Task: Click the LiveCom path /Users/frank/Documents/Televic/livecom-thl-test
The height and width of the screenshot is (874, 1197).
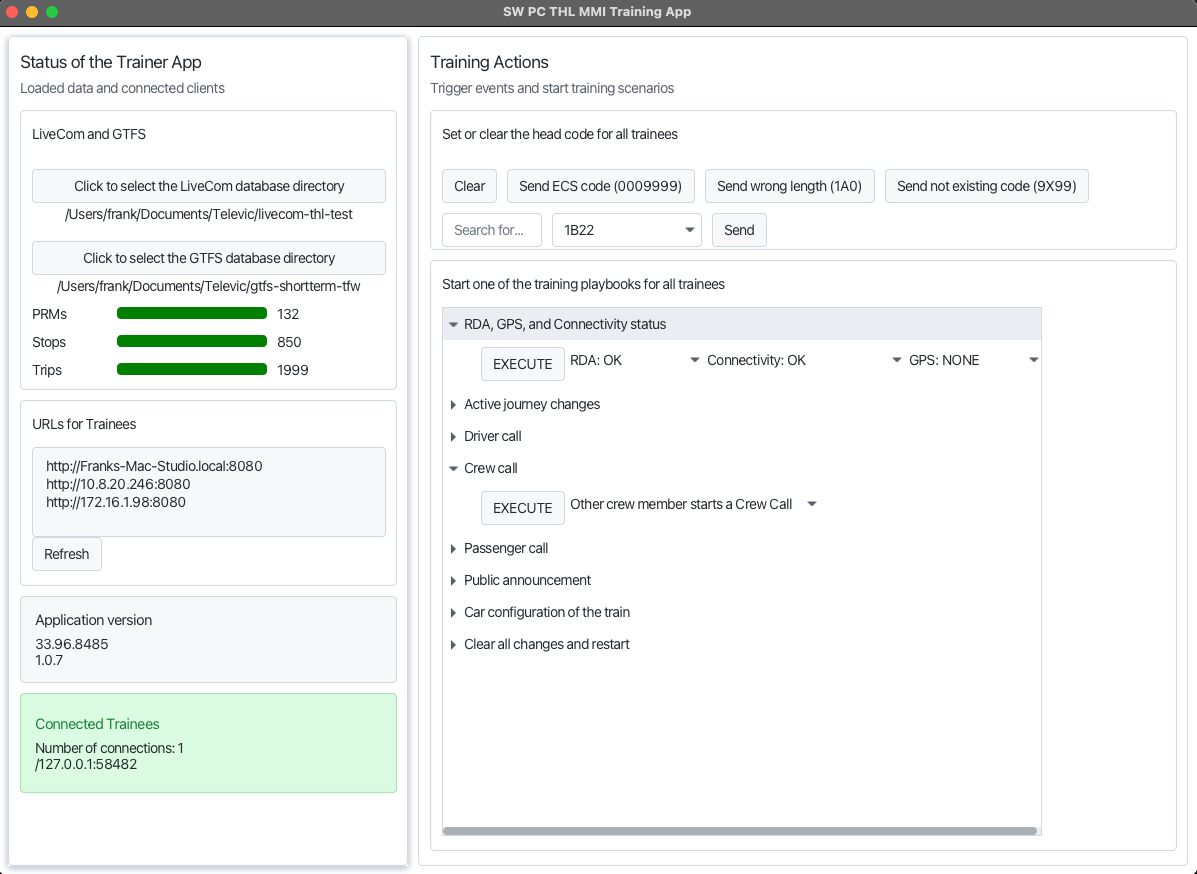Action: pyautogui.click(x=209, y=214)
